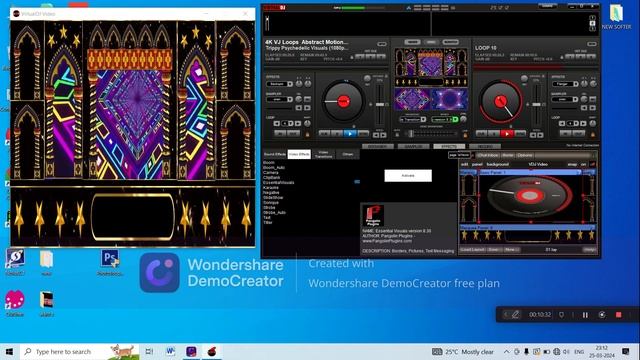
Task: Click left deck sampler record icon
Action: coord(307,99)
